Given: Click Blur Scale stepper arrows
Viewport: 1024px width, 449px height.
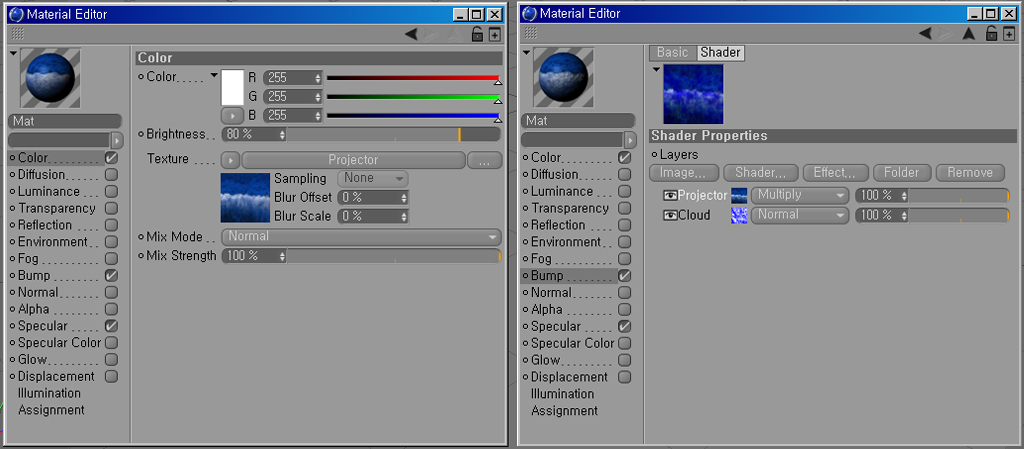Looking at the screenshot, I should click(404, 216).
